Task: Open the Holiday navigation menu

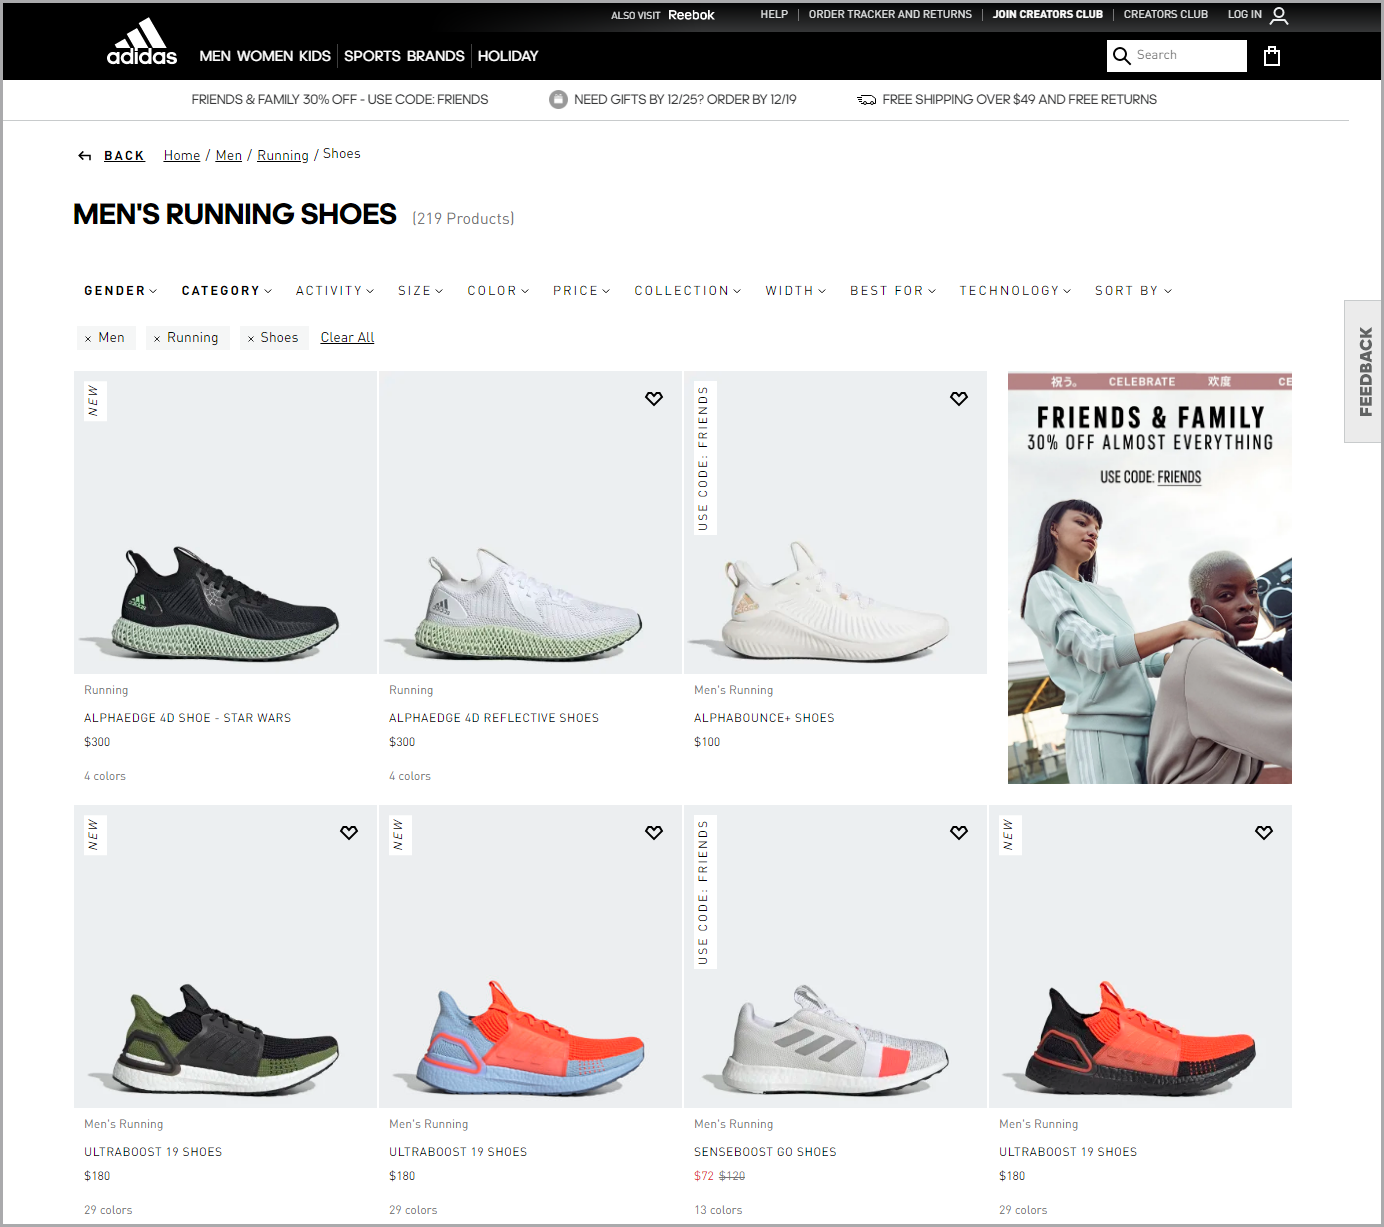Action: 508,56
